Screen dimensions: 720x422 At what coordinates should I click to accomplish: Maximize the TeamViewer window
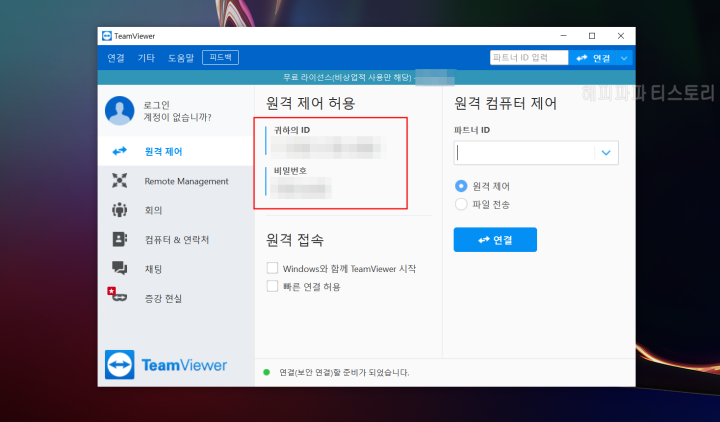592,36
